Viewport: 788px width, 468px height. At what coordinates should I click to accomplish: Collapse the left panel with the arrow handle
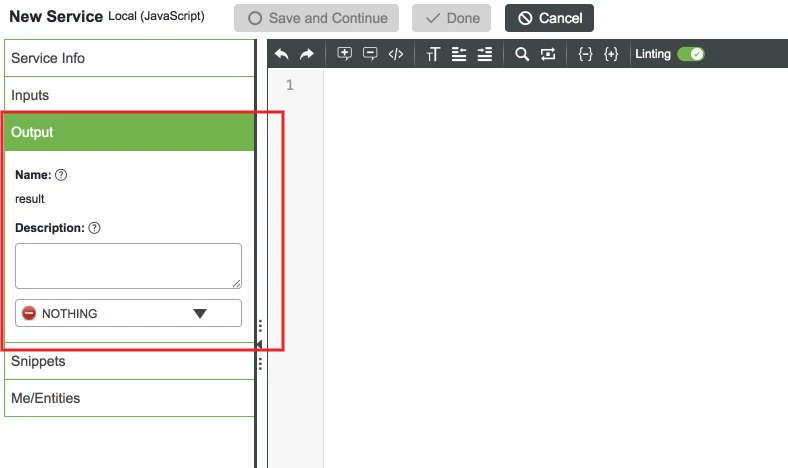259,344
